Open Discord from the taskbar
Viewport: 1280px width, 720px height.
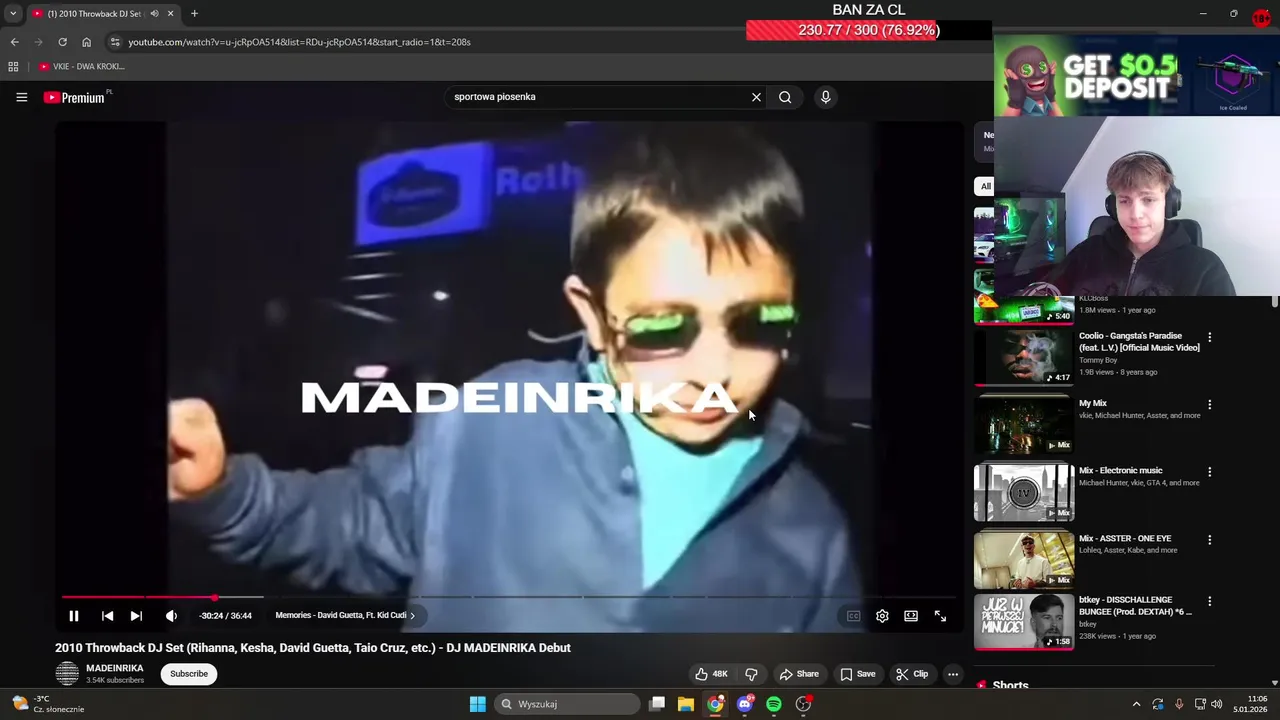[x=744, y=704]
